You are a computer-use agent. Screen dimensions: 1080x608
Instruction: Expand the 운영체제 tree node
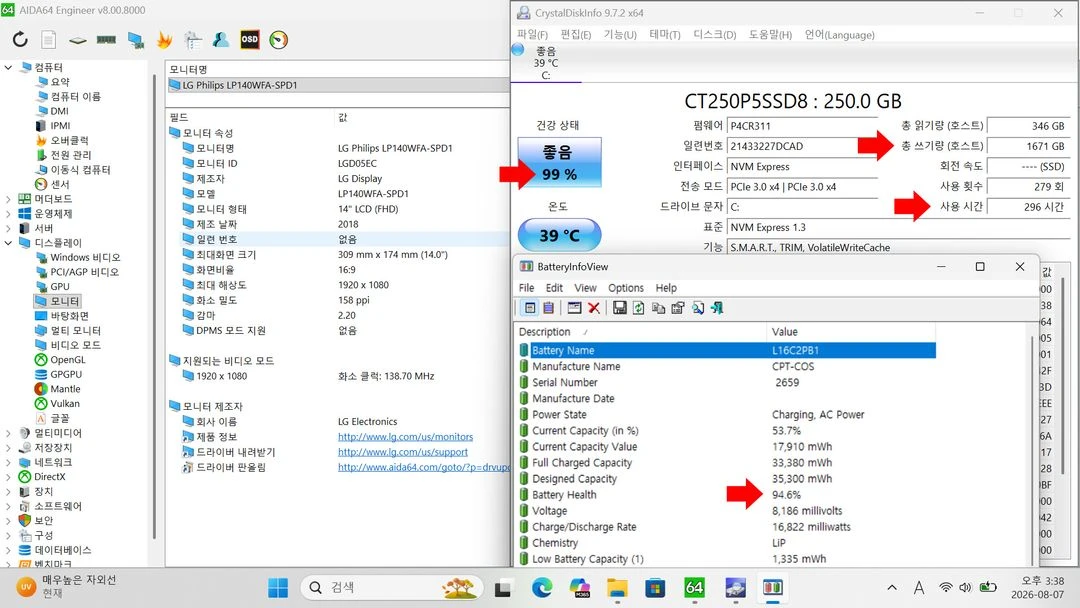(x=8, y=213)
